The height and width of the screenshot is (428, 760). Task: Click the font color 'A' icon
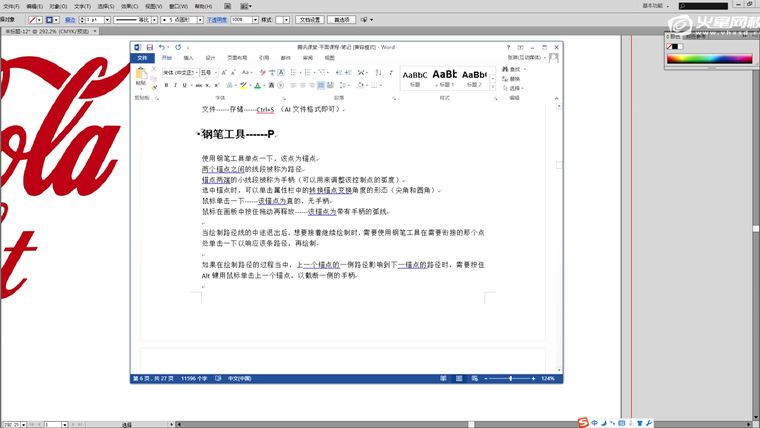257,85
